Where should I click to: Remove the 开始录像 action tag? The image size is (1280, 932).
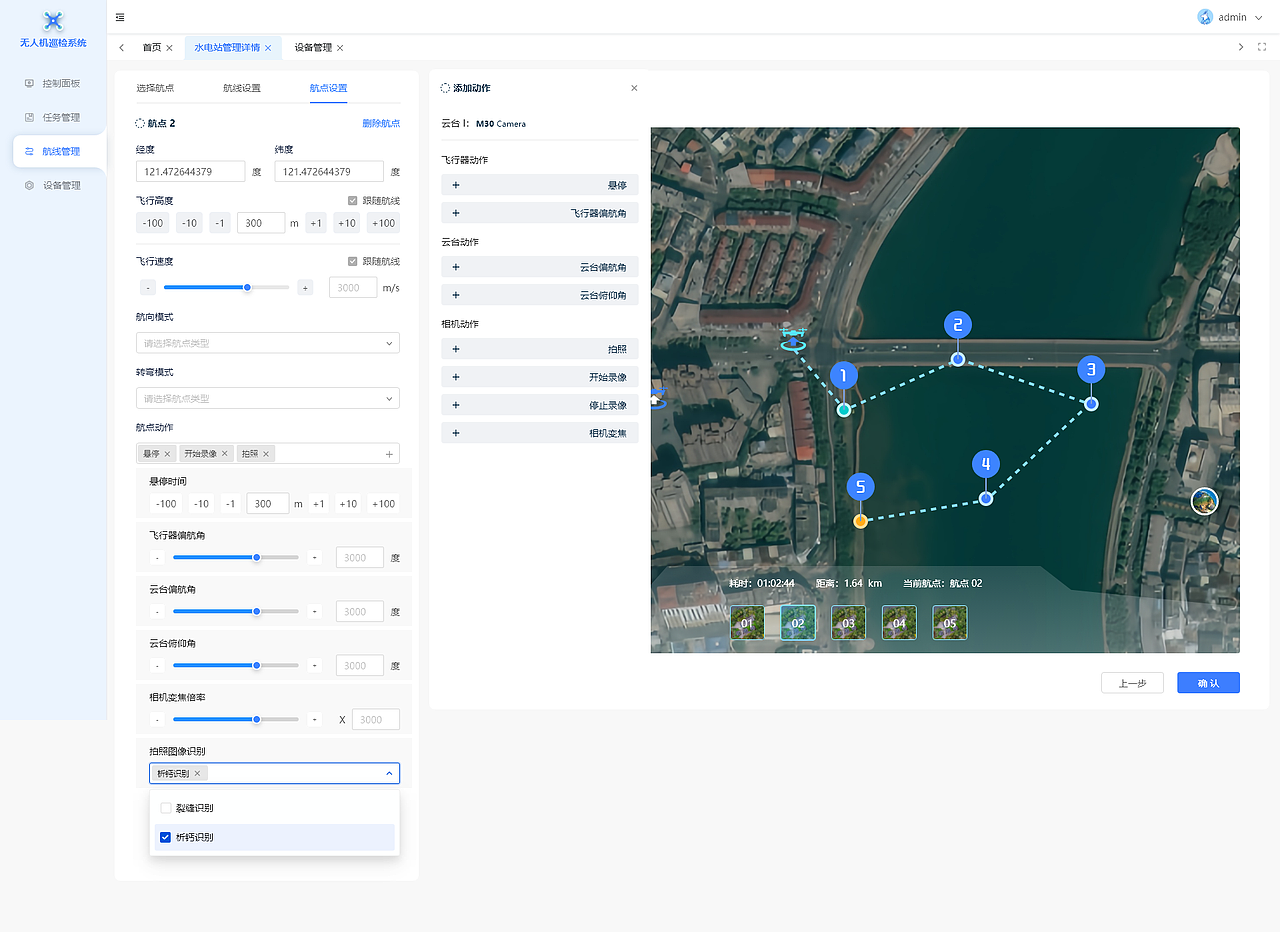click(x=225, y=453)
